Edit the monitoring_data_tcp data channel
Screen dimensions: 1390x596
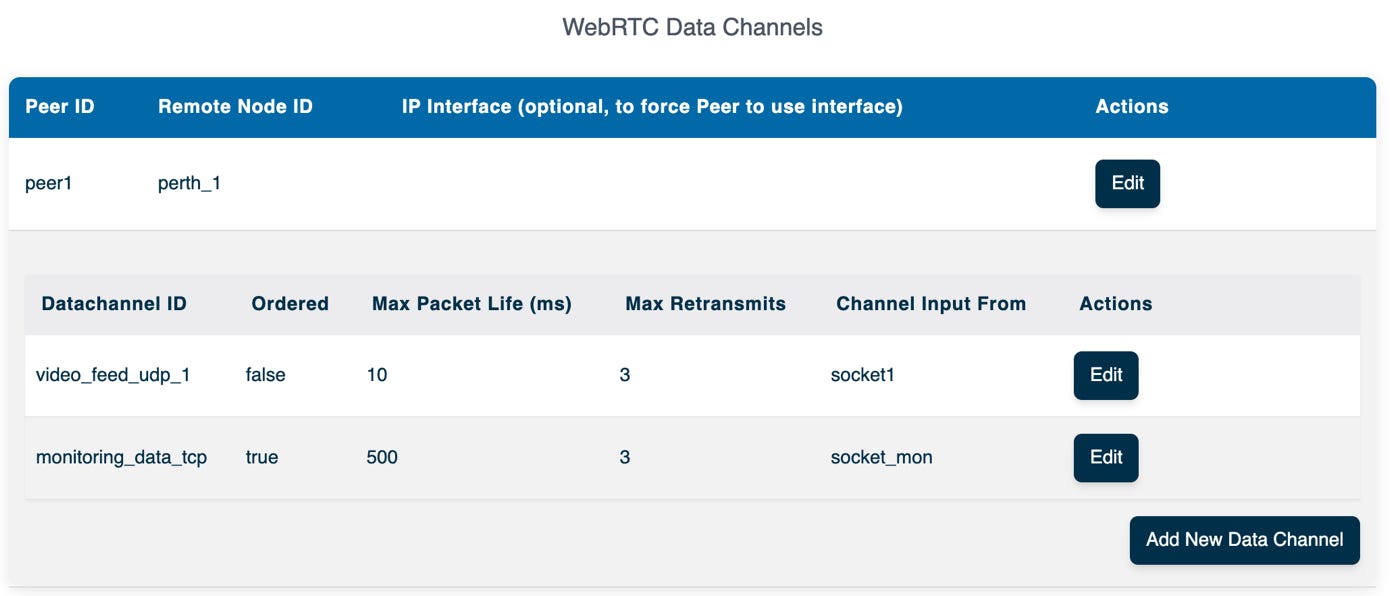1106,457
